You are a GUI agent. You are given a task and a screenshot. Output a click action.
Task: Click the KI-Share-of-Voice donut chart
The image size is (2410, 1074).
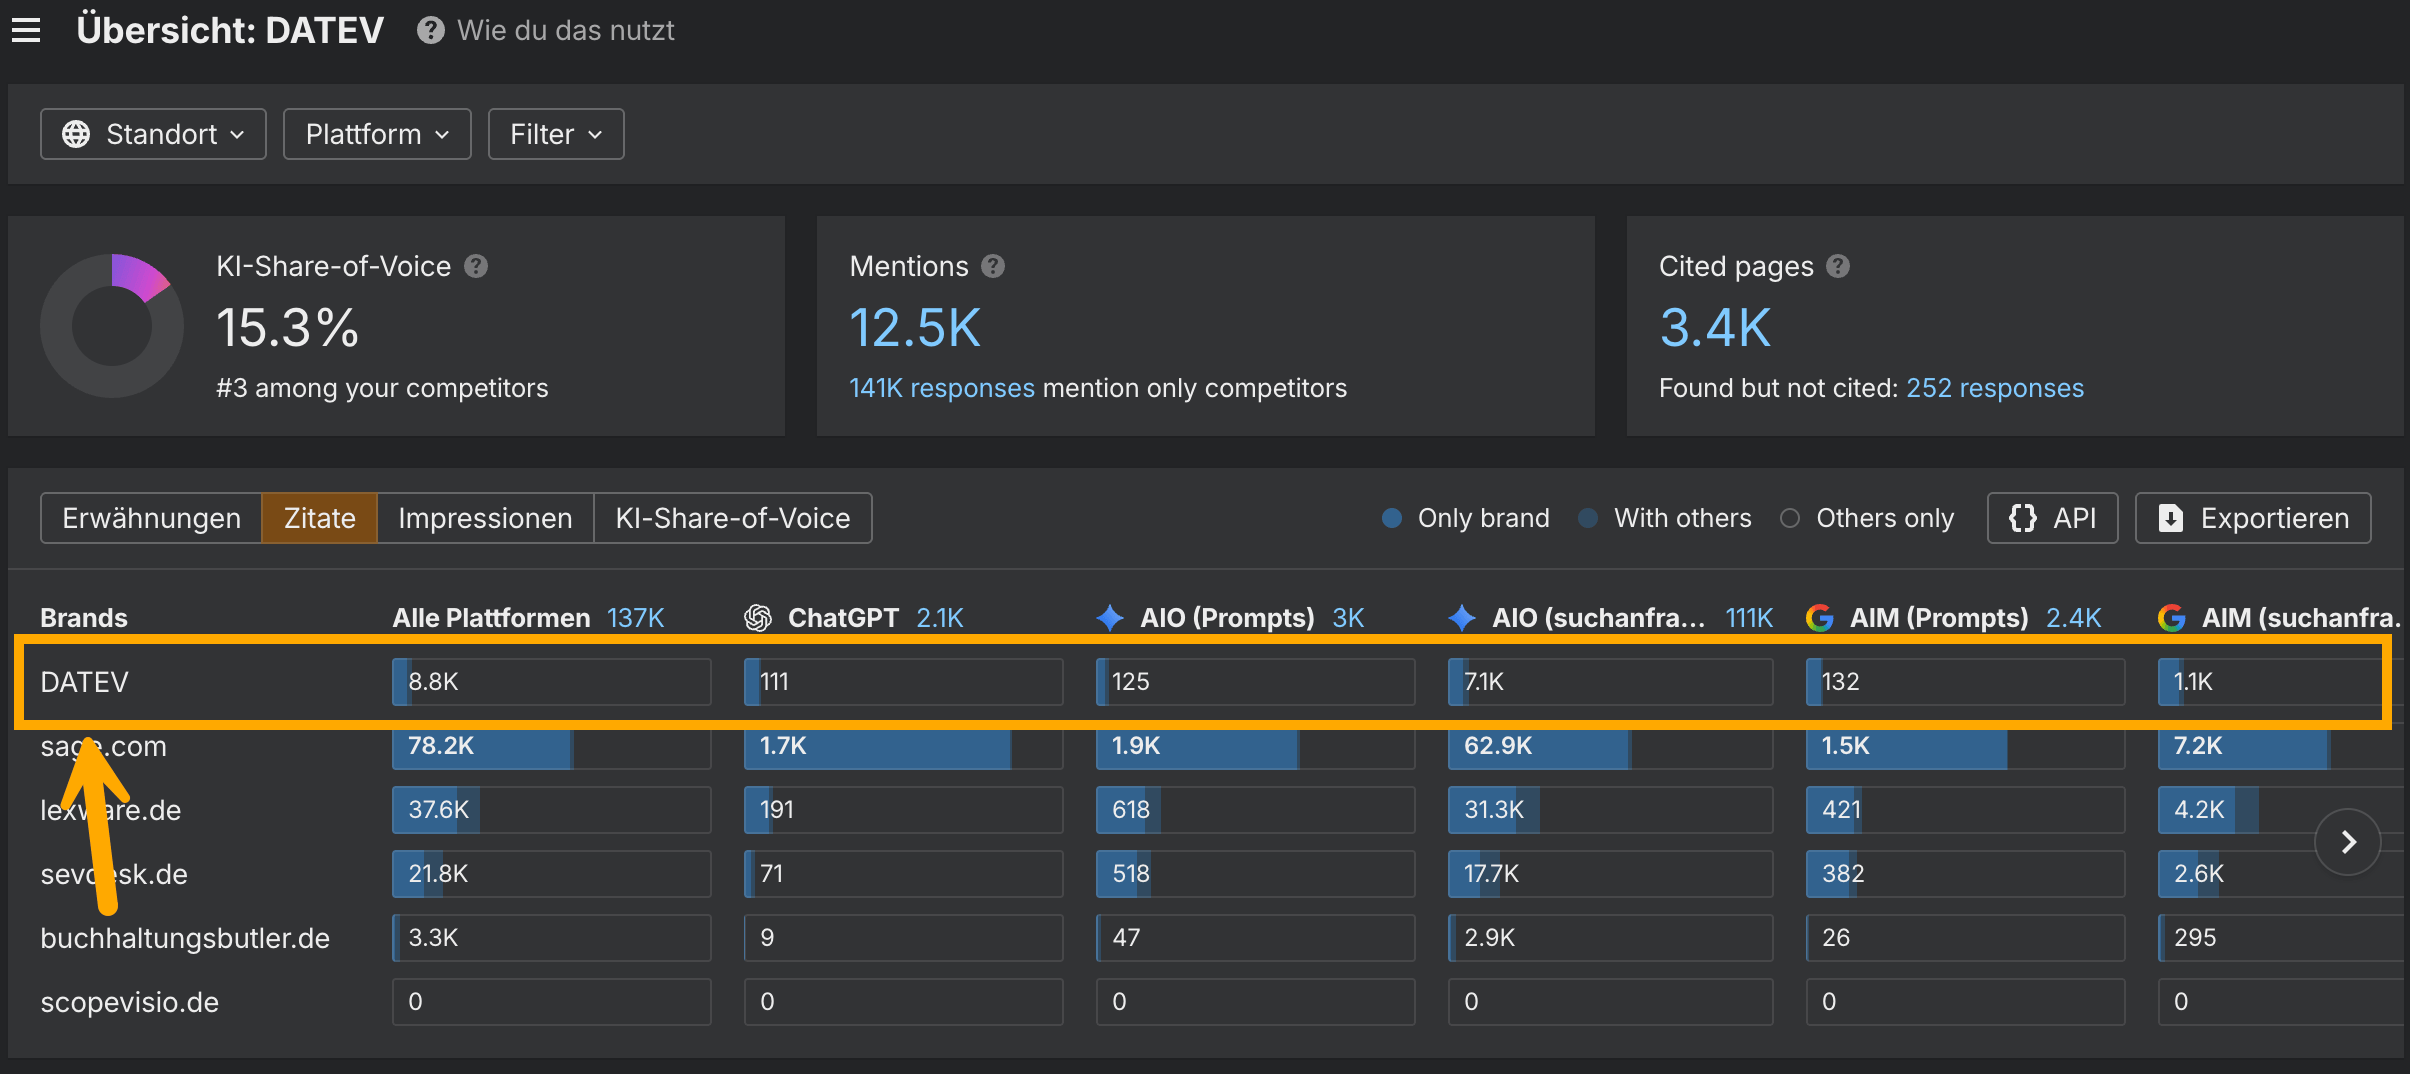click(x=112, y=326)
